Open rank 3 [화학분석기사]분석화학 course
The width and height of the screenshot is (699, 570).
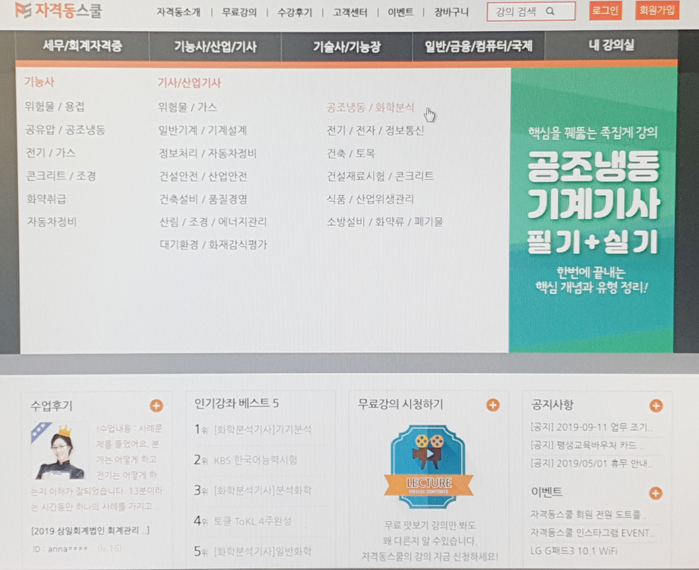[253, 491]
